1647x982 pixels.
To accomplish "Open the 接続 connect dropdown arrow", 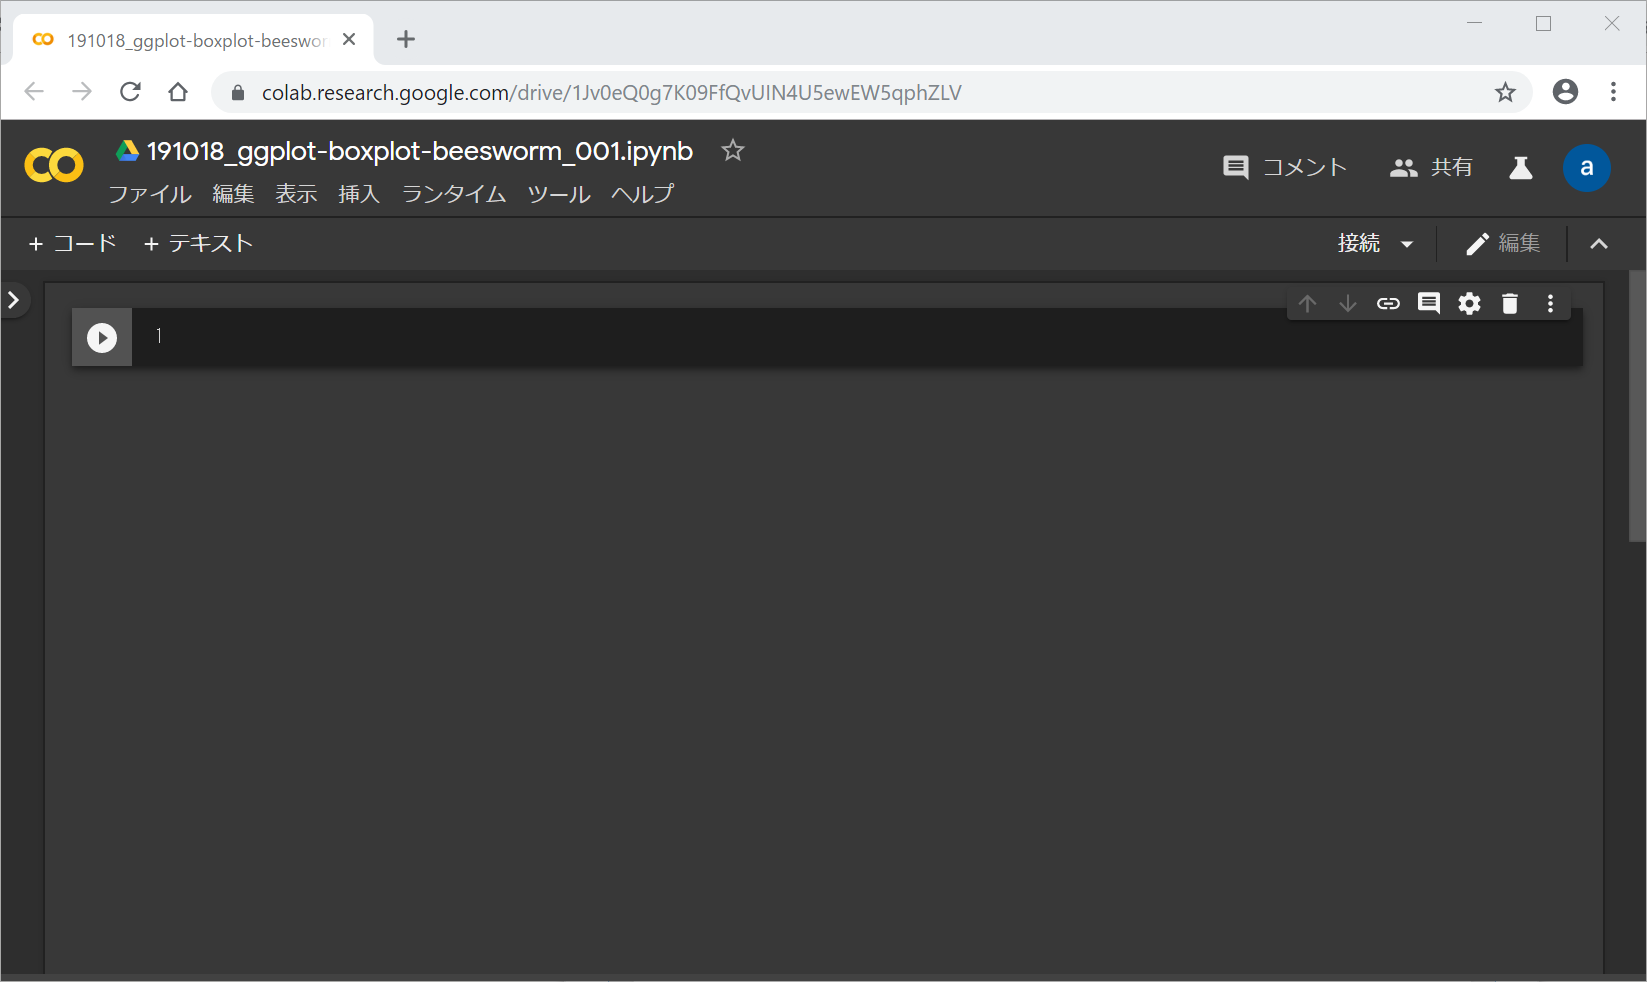I will pyautogui.click(x=1407, y=244).
